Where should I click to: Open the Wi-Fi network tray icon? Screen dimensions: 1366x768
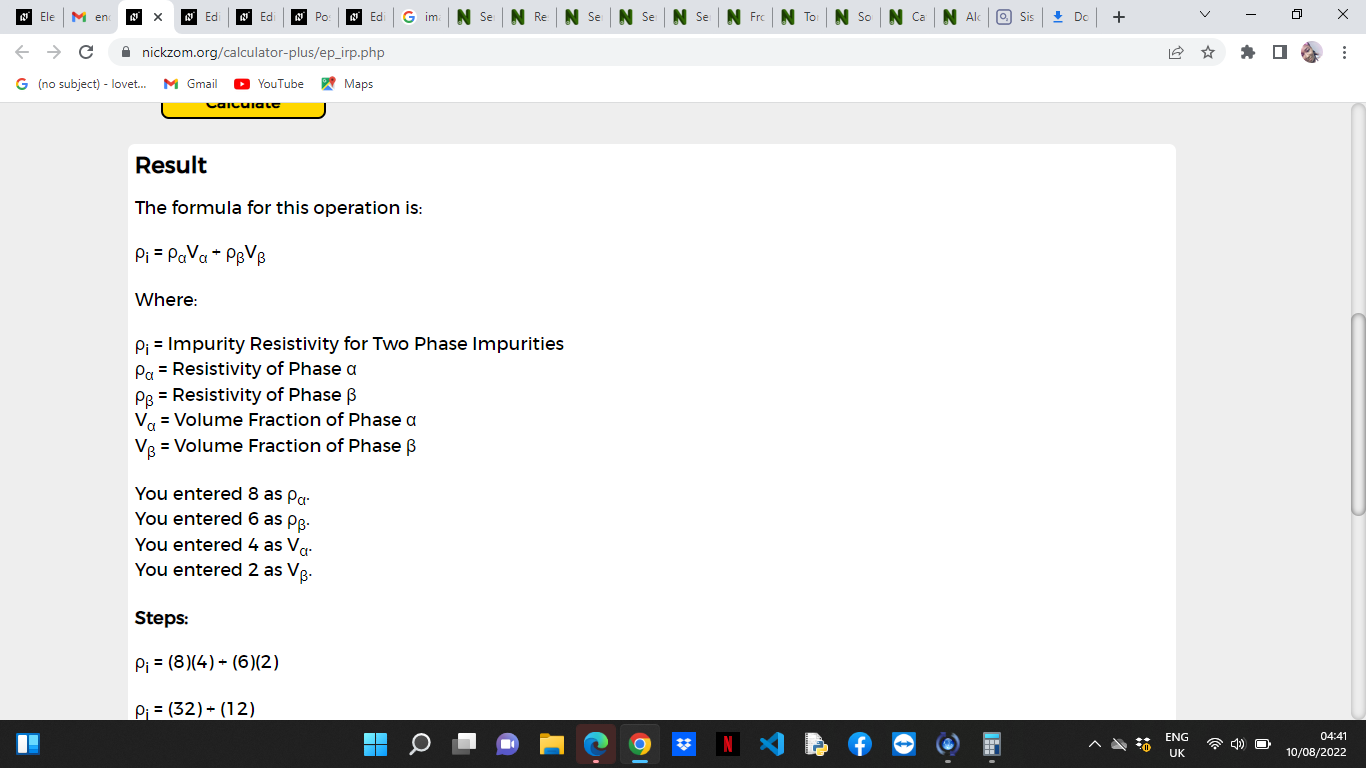click(1215, 744)
